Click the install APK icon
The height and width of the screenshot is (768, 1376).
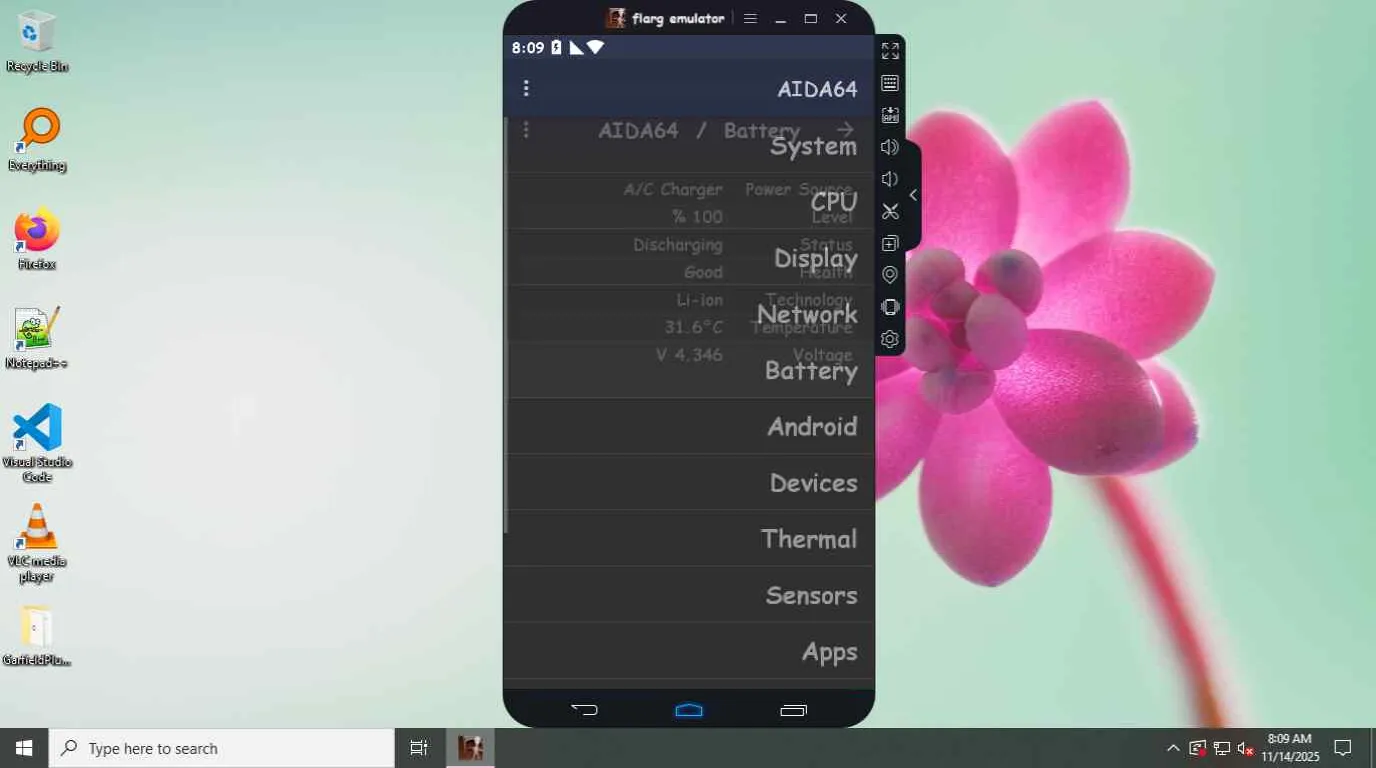click(x=890, y=115)
